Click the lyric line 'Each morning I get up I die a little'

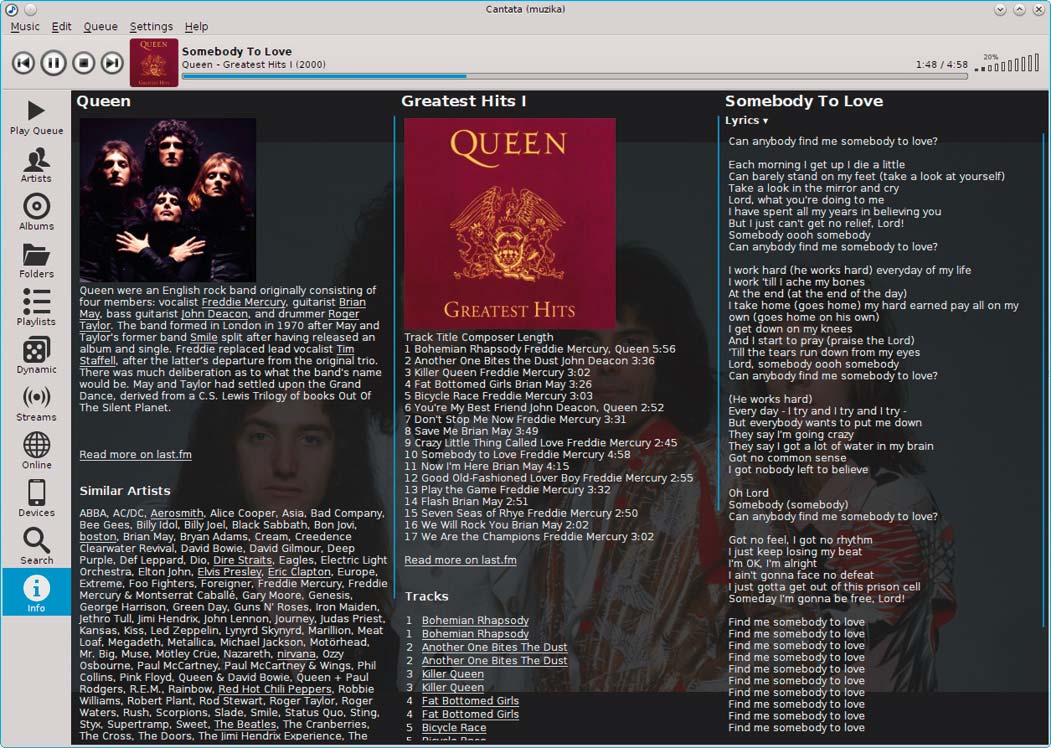pyautogui.click(x=816, y=165)
